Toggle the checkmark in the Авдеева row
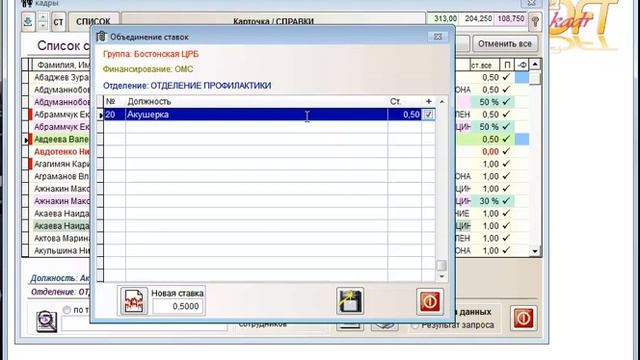The width and height of the screenshot is (640, 360). pos(507,139)
